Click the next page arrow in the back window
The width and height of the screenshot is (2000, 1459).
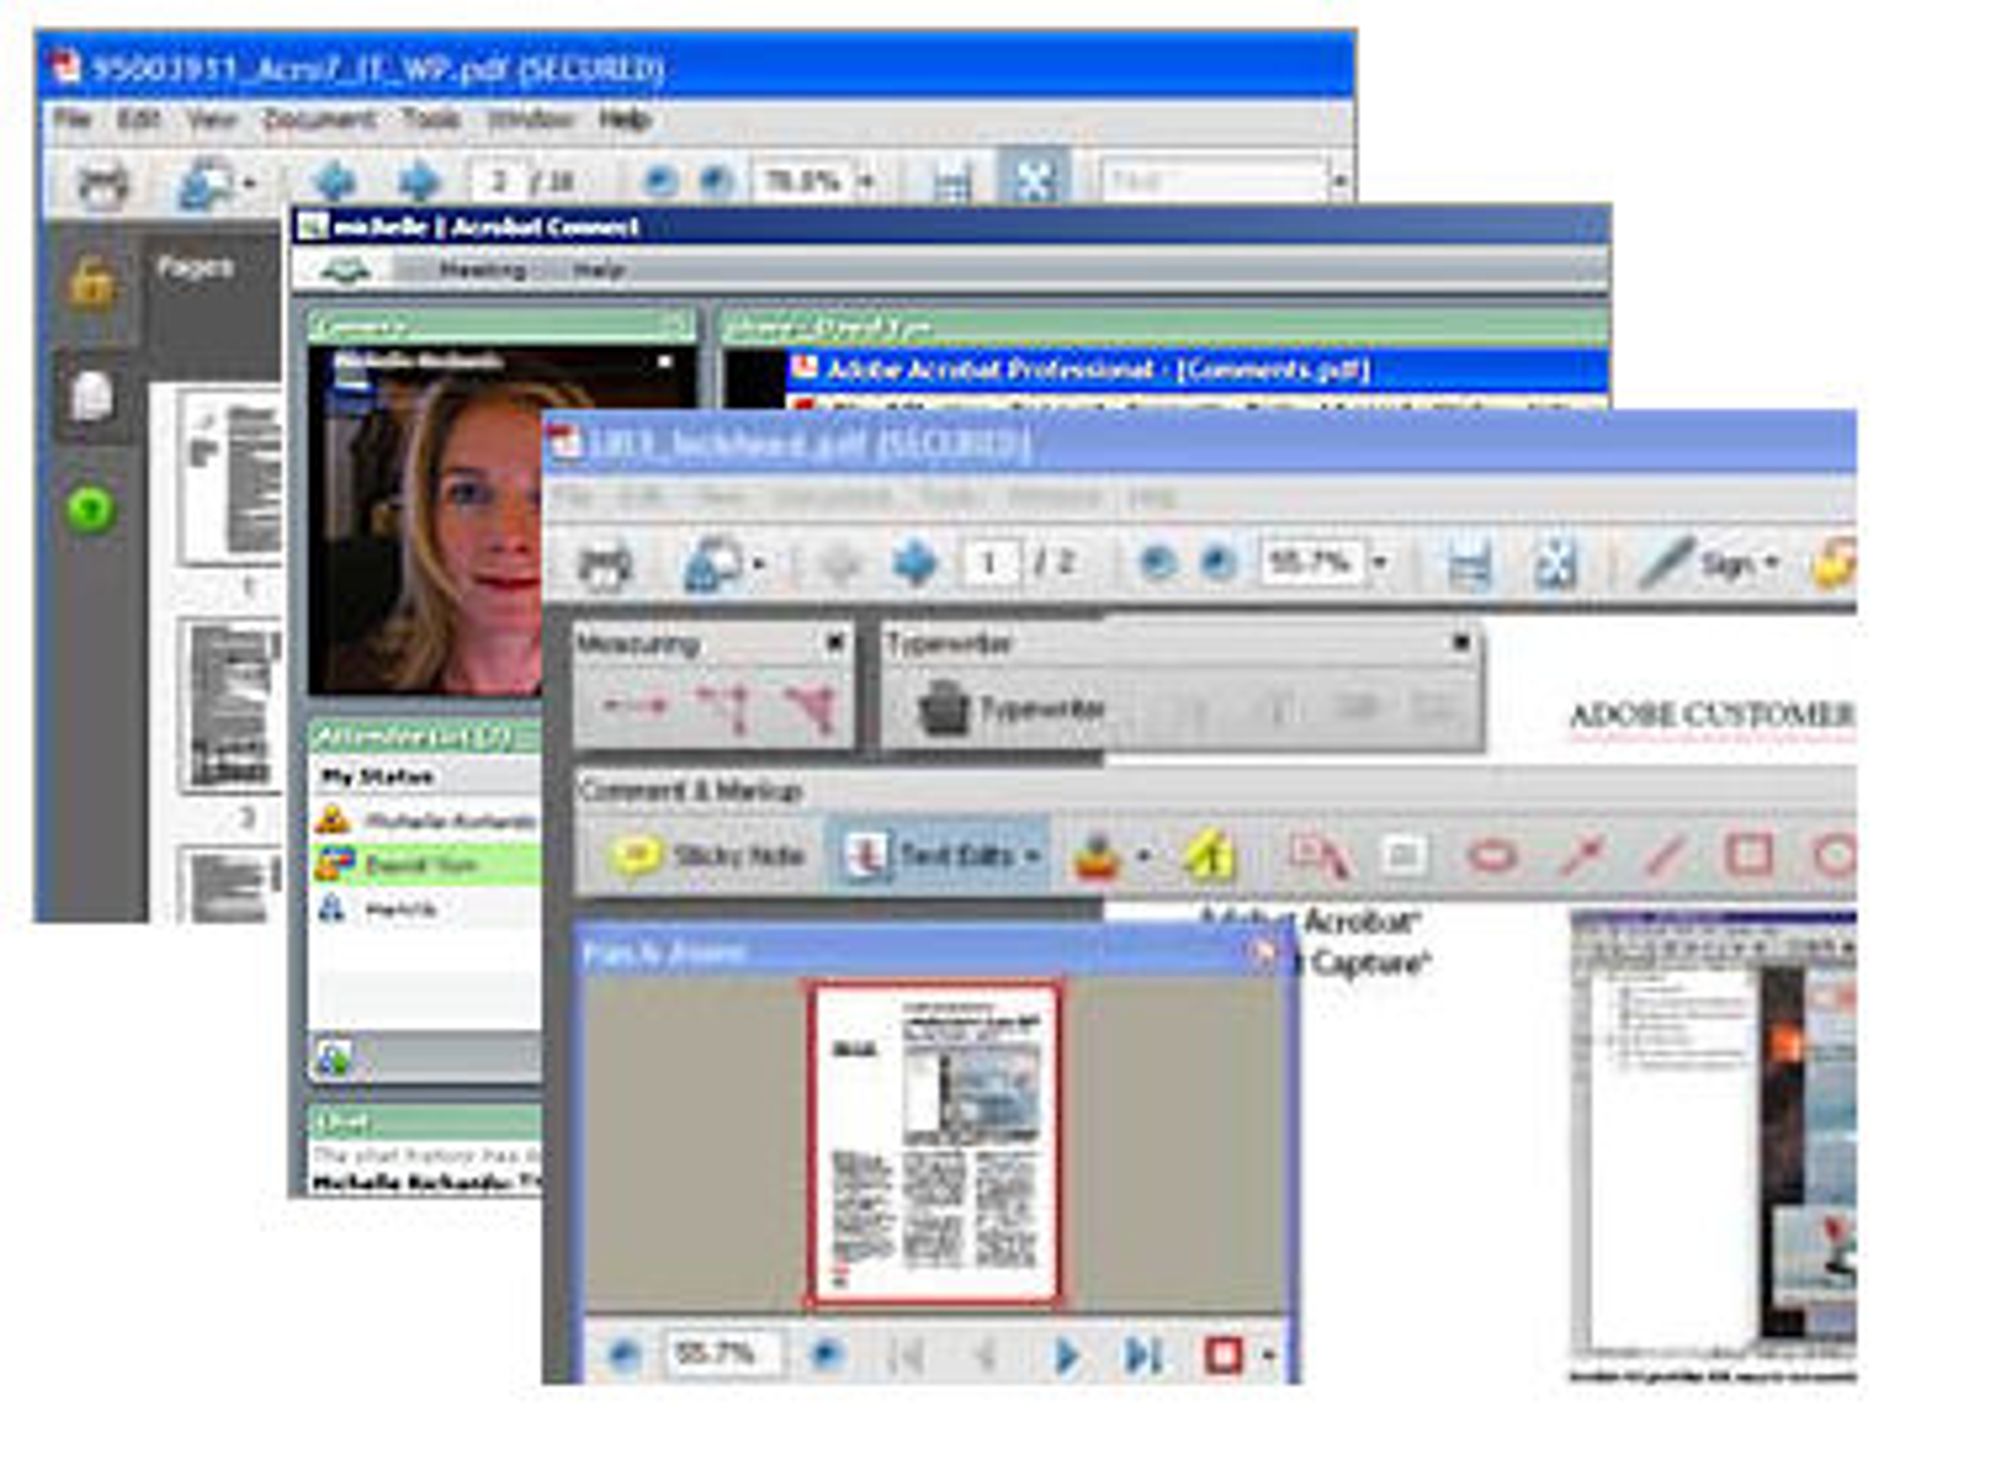419,182
